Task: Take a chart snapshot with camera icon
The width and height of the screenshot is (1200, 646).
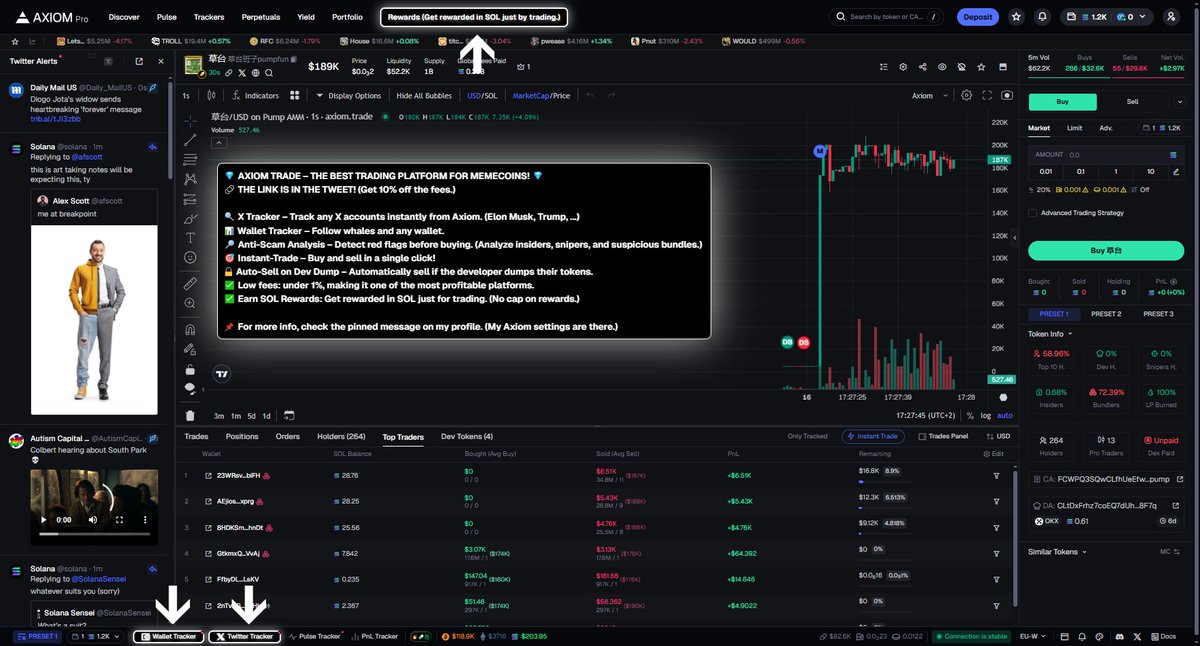Action: (1006, 96)
